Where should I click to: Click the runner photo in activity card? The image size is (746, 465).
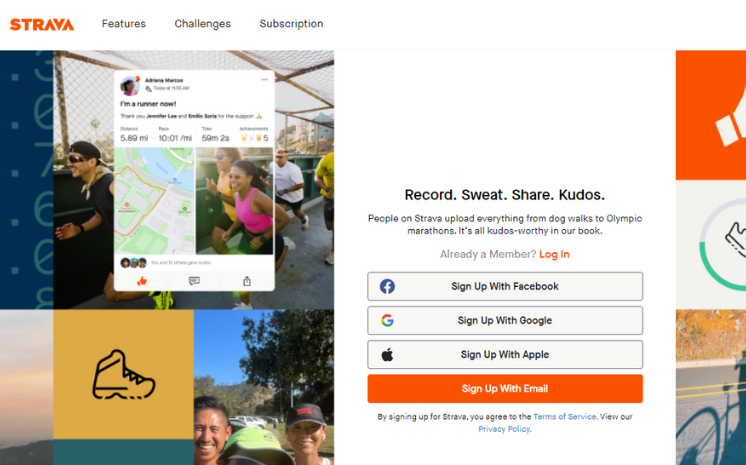tap(234, 201)
